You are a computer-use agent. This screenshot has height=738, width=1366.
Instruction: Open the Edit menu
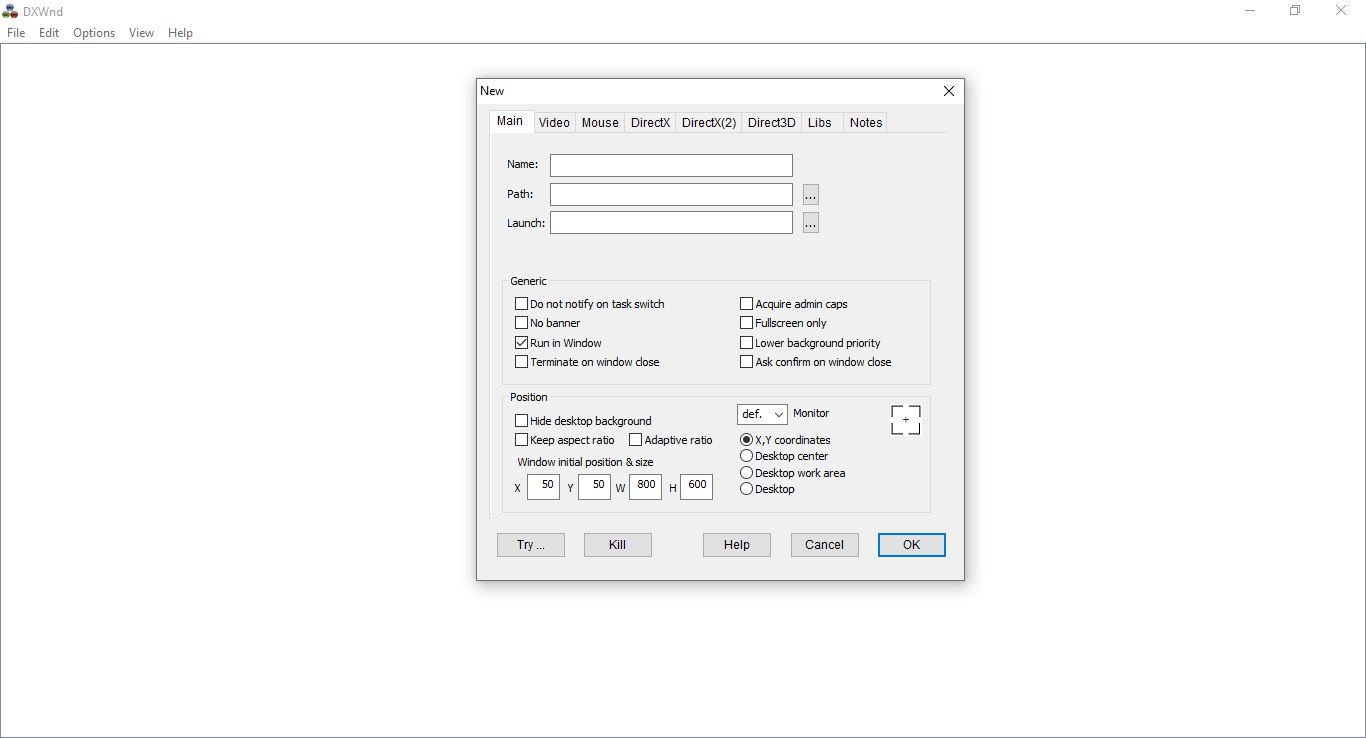pos(49,33)
